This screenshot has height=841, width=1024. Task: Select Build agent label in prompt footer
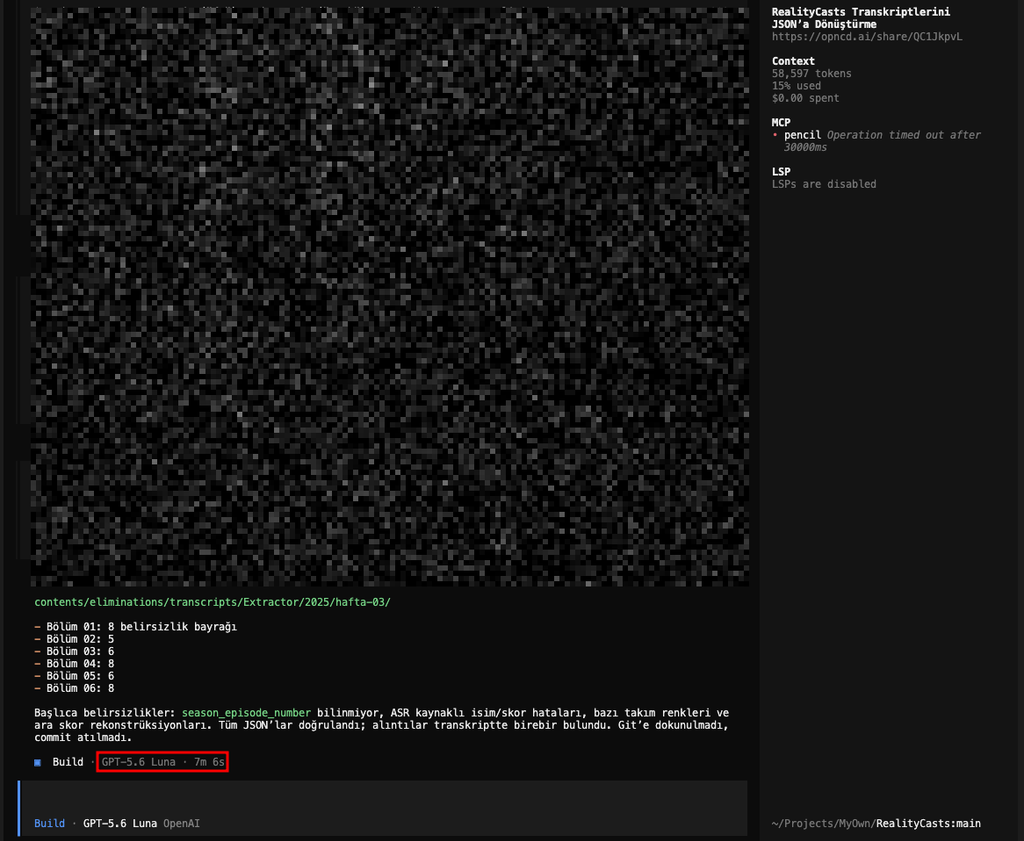tap(50, 823)
